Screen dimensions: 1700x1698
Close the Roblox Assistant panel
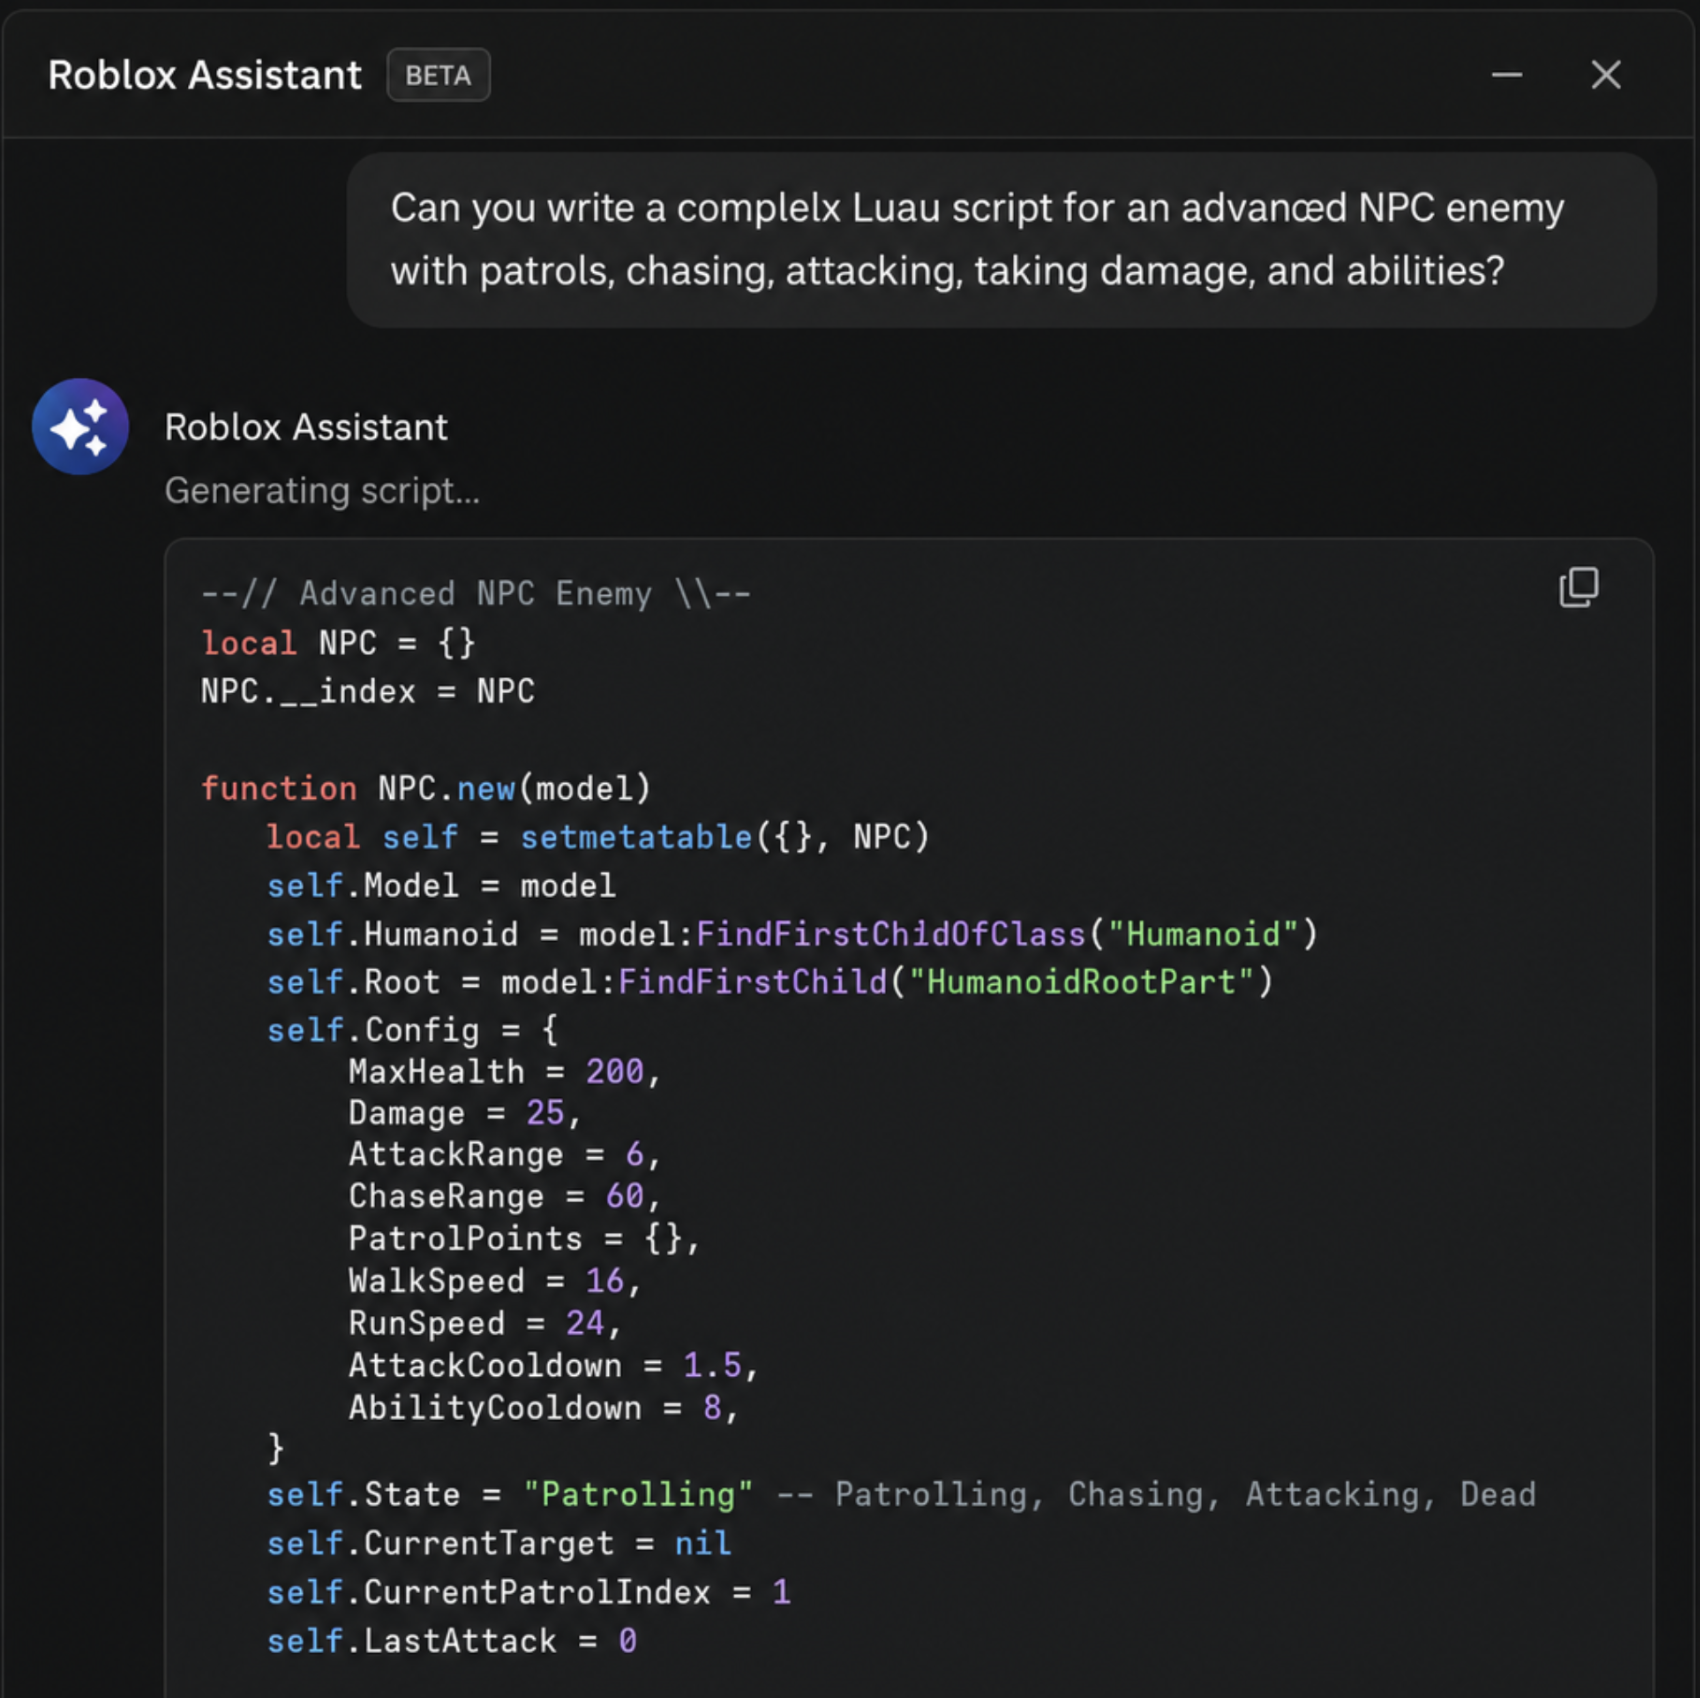1605,74
